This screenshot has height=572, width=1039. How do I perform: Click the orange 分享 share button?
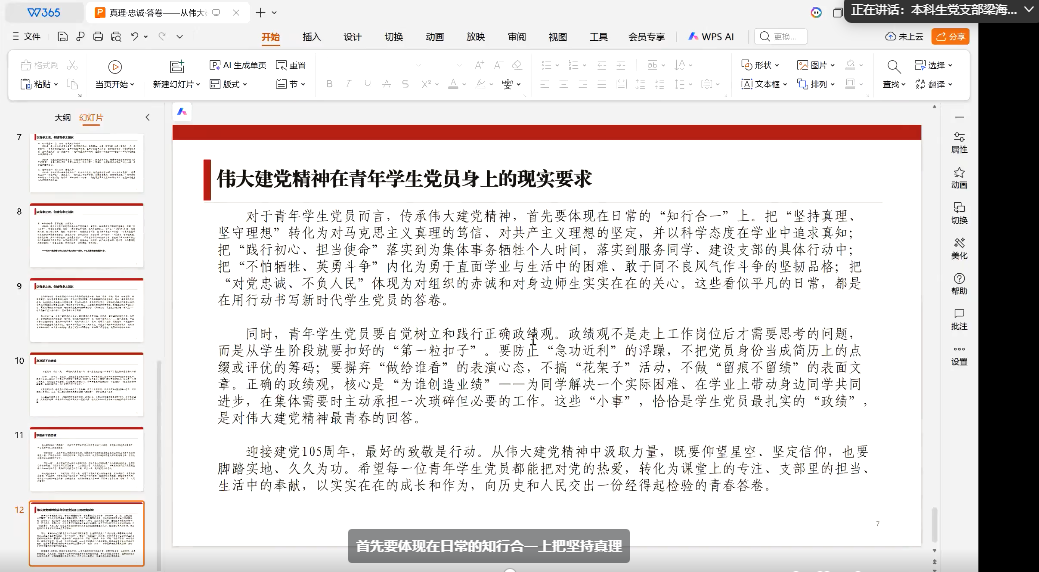[x=950, y=37]
